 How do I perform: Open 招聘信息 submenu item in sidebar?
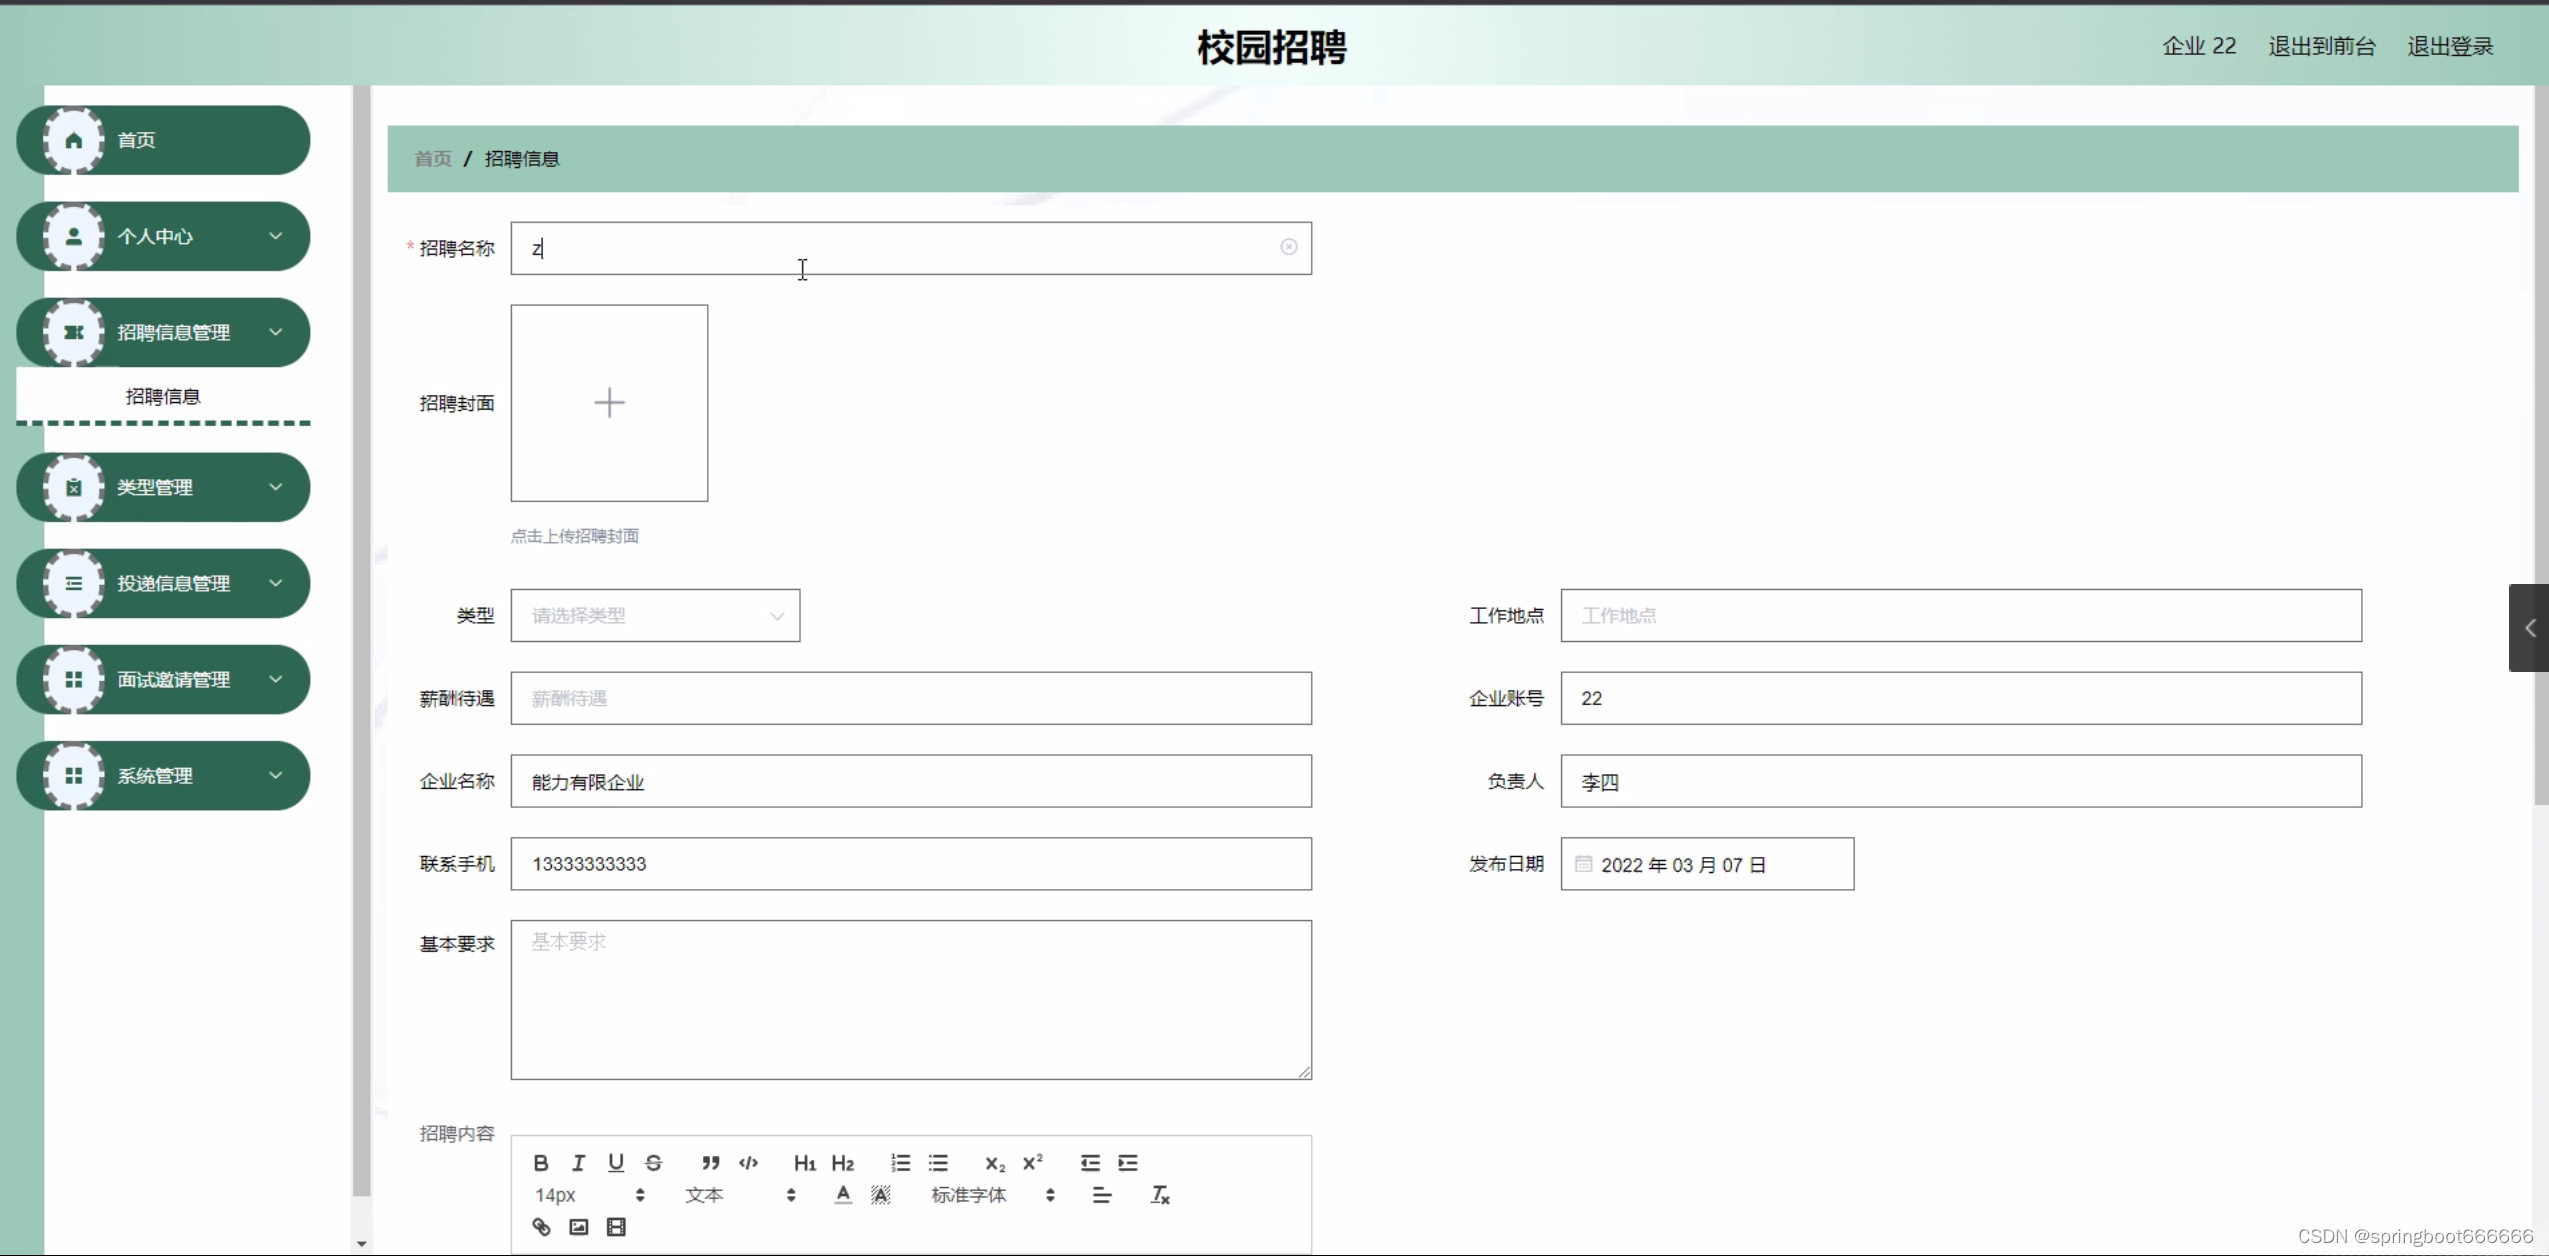pyautogui.click(x=163, y=396)
